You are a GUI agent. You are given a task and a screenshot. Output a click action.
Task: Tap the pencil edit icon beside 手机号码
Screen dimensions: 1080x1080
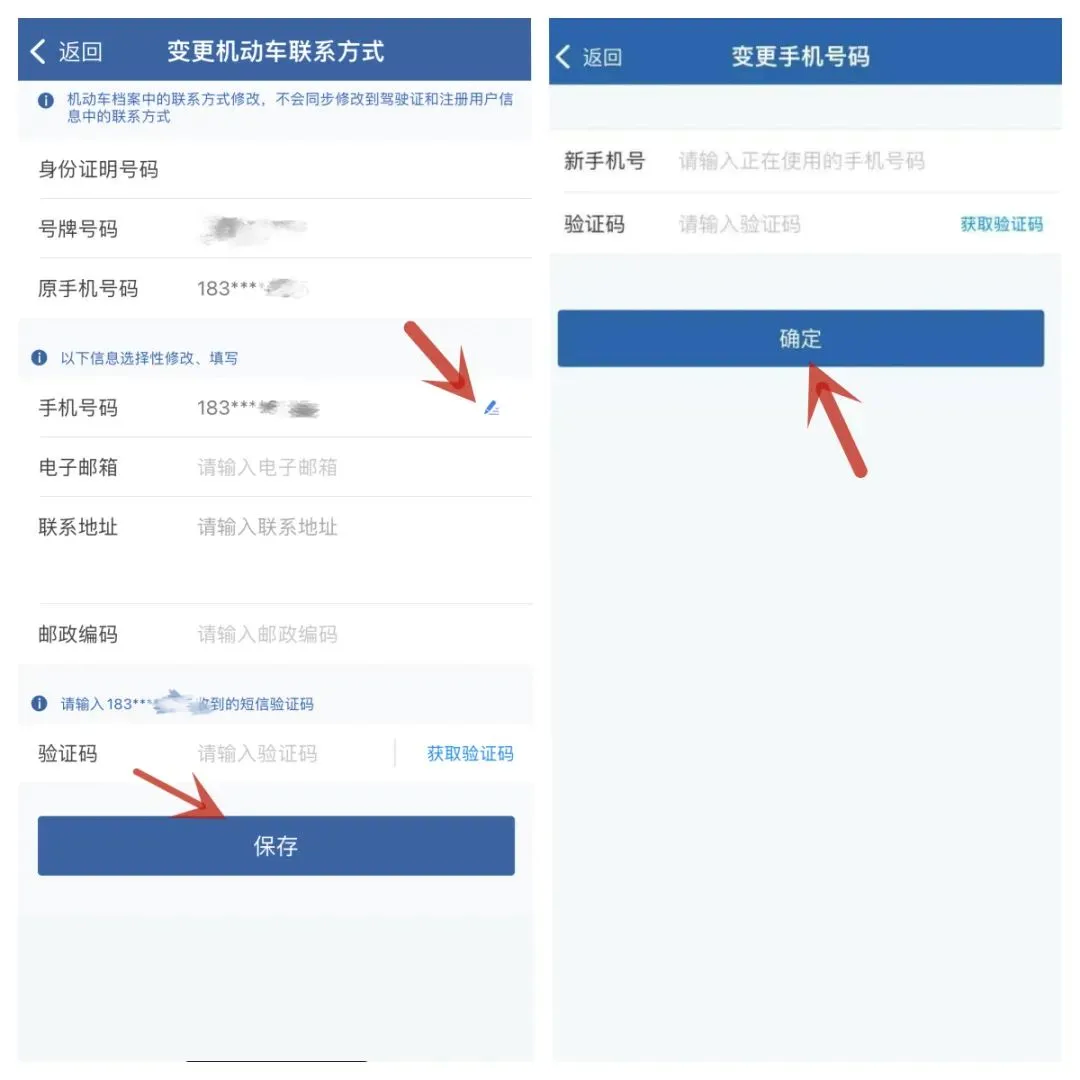(x=491, y=408)
